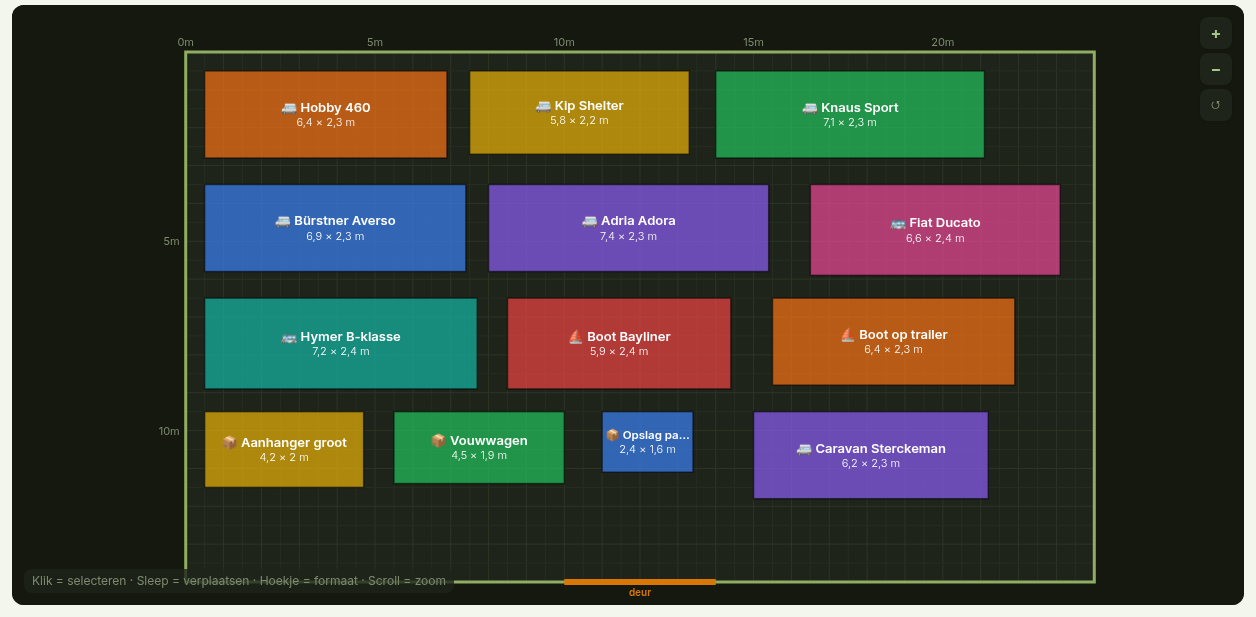
Task: Click the "2,4 × 1,6 m" size text
Action: [647, 450]
